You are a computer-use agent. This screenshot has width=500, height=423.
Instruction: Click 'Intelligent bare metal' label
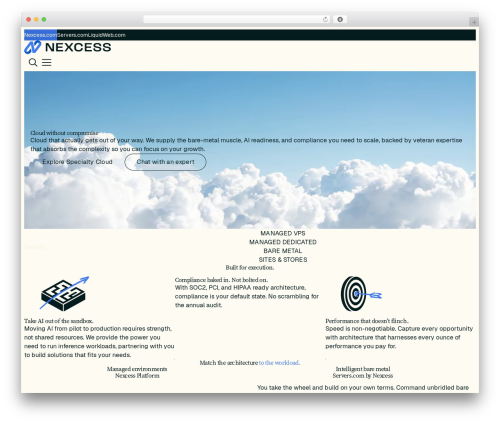point(363,369)
